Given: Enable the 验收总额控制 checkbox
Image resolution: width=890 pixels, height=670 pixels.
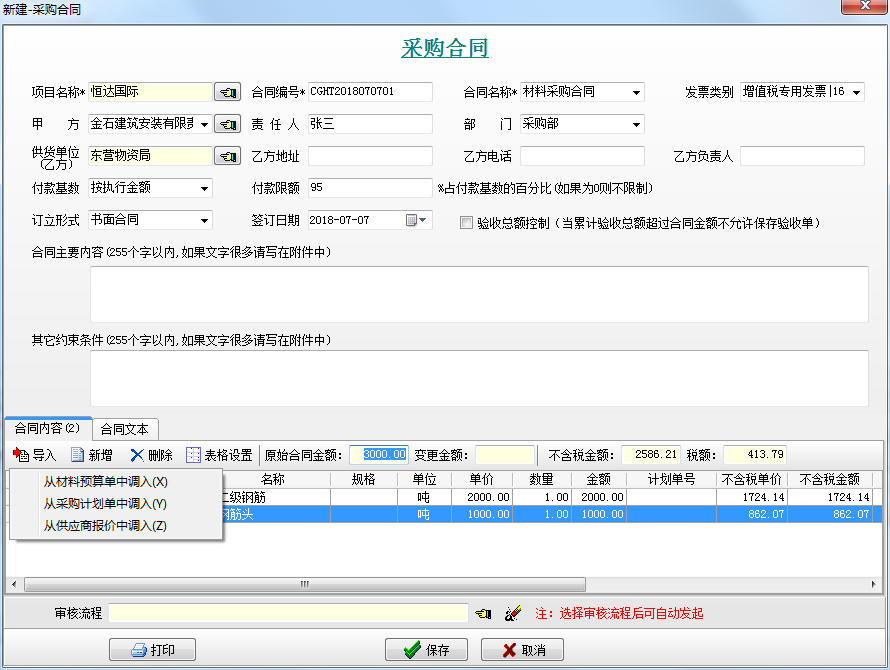Looking at the screenshot, I should click(x=466, y=222).
